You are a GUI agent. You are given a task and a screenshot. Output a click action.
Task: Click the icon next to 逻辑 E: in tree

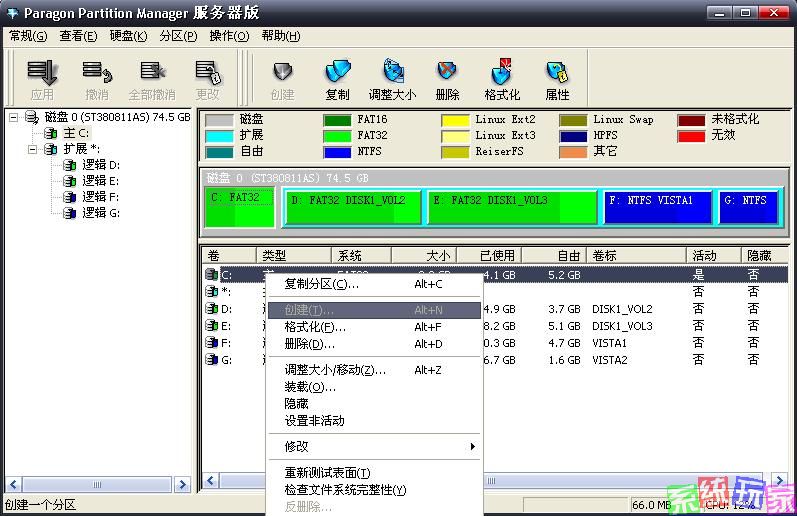70,180
